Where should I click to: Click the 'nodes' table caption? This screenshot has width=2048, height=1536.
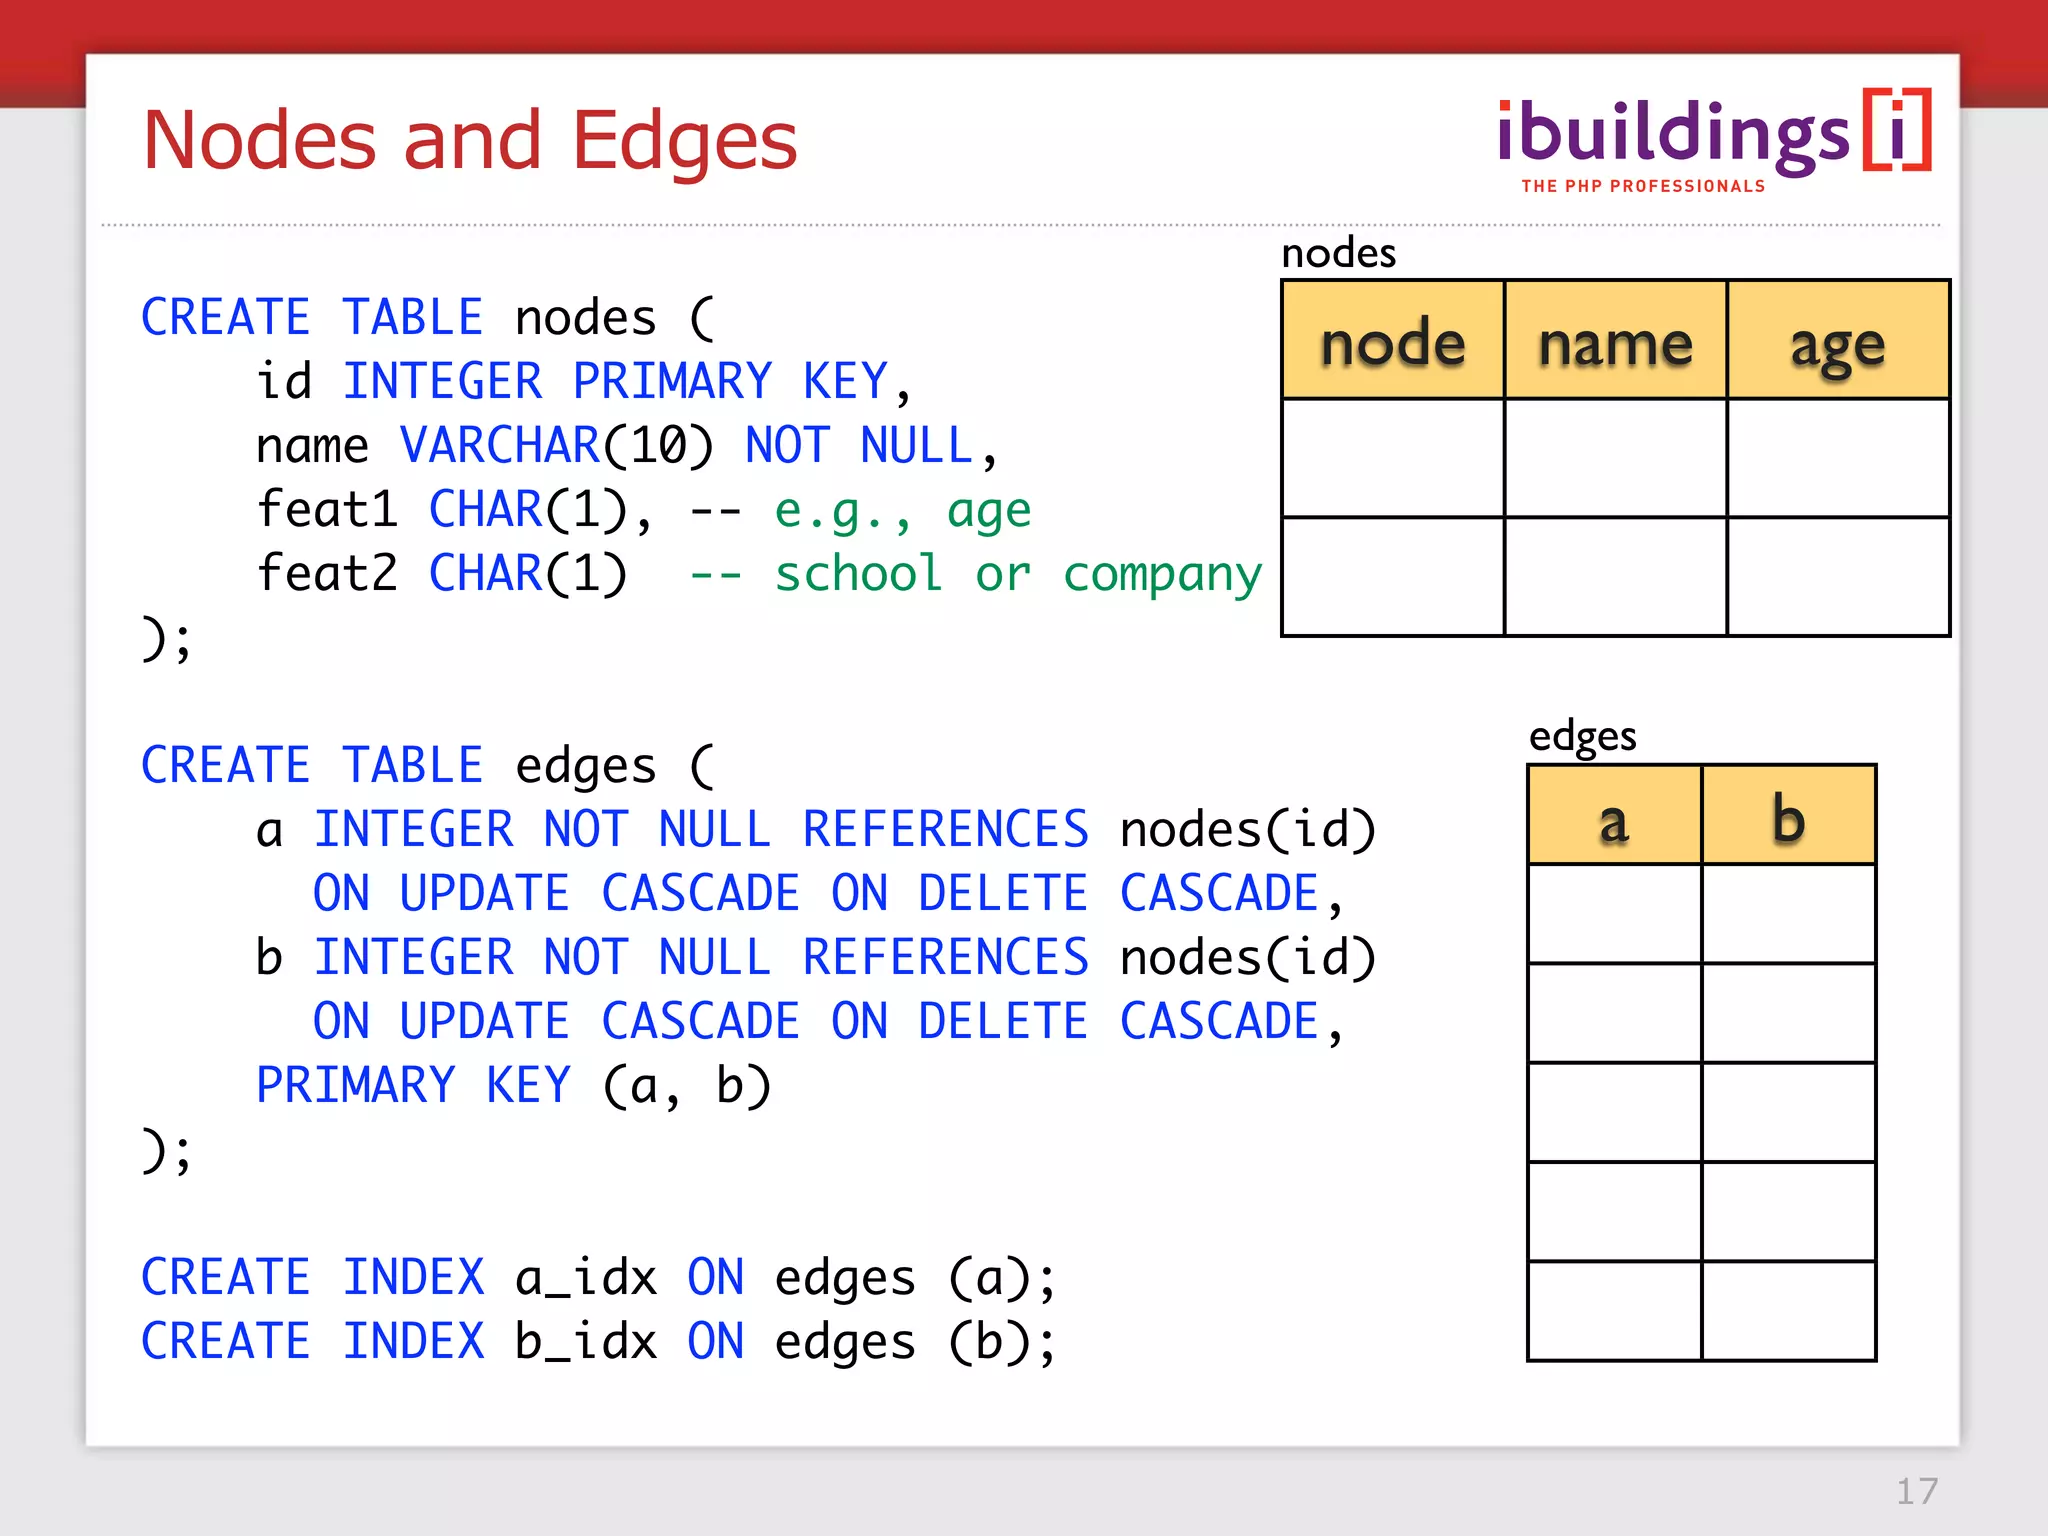1338,253
